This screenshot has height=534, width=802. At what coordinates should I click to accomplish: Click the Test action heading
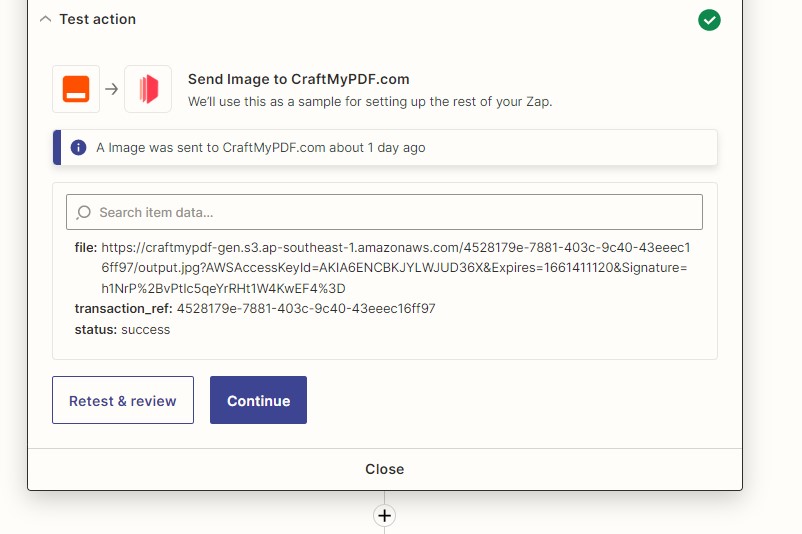(98, 19)
